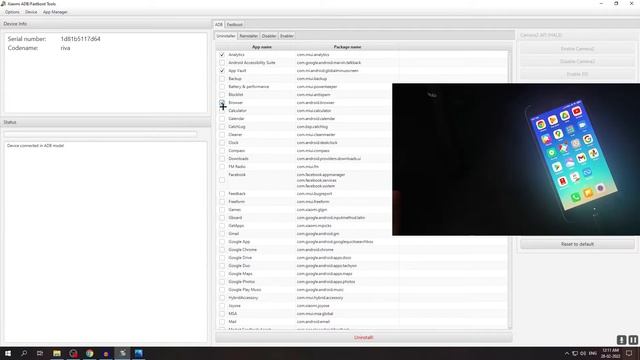
Task: Check the Calendar checkbox
Action: 222,119
